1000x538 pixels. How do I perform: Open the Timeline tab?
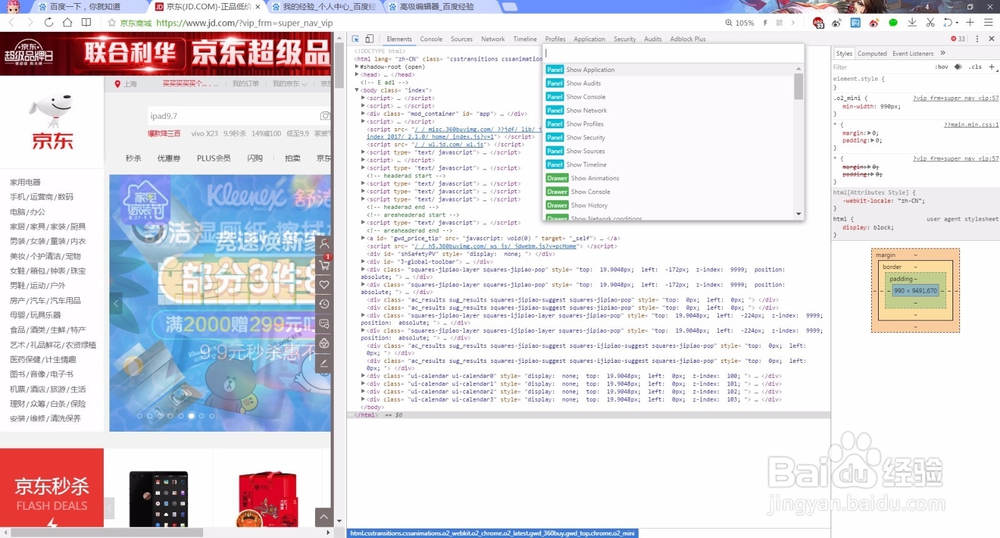[525, 39]
